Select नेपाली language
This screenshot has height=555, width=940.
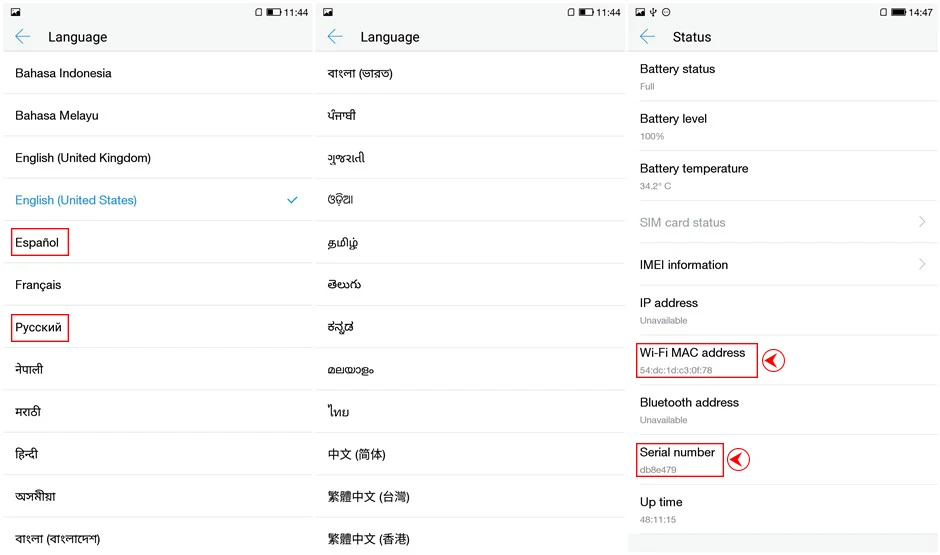(x=158, y=369)
